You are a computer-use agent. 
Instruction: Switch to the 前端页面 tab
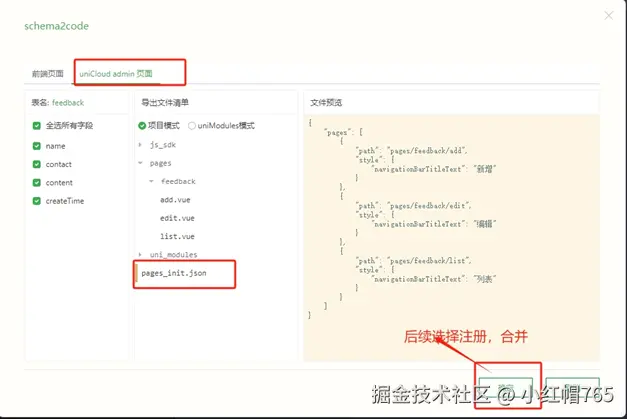coord(48,74)
